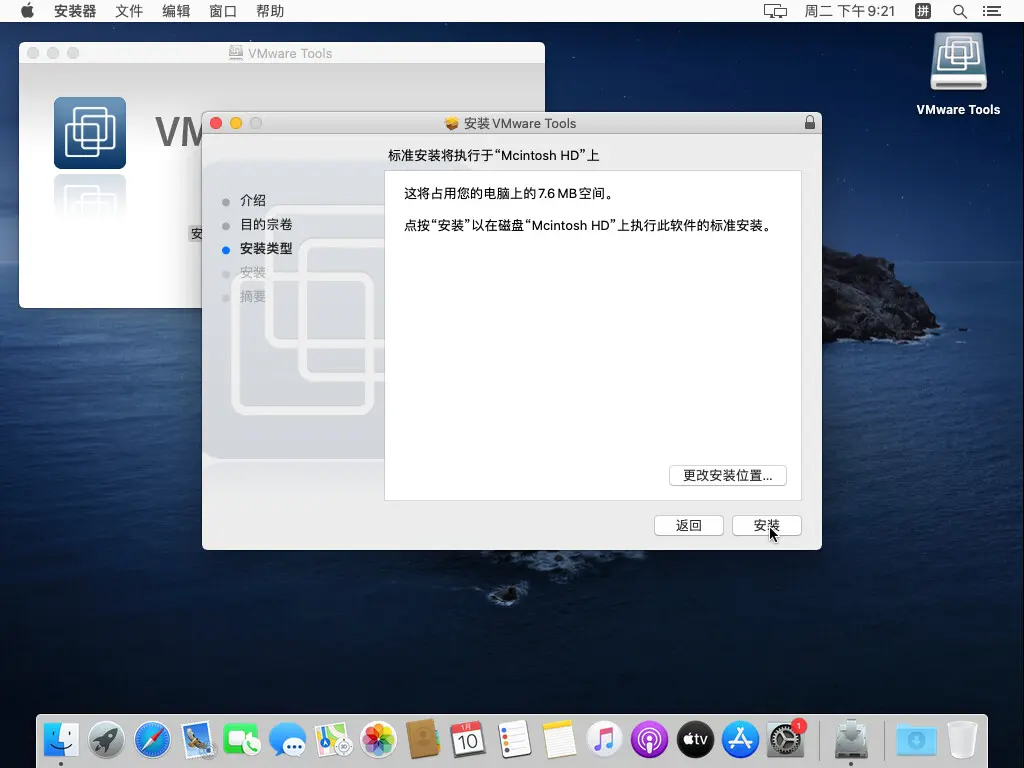Viewport: 1024px width, 768px height.
Task: Open Photos from the Dock
Action: (x=378, y=740)
